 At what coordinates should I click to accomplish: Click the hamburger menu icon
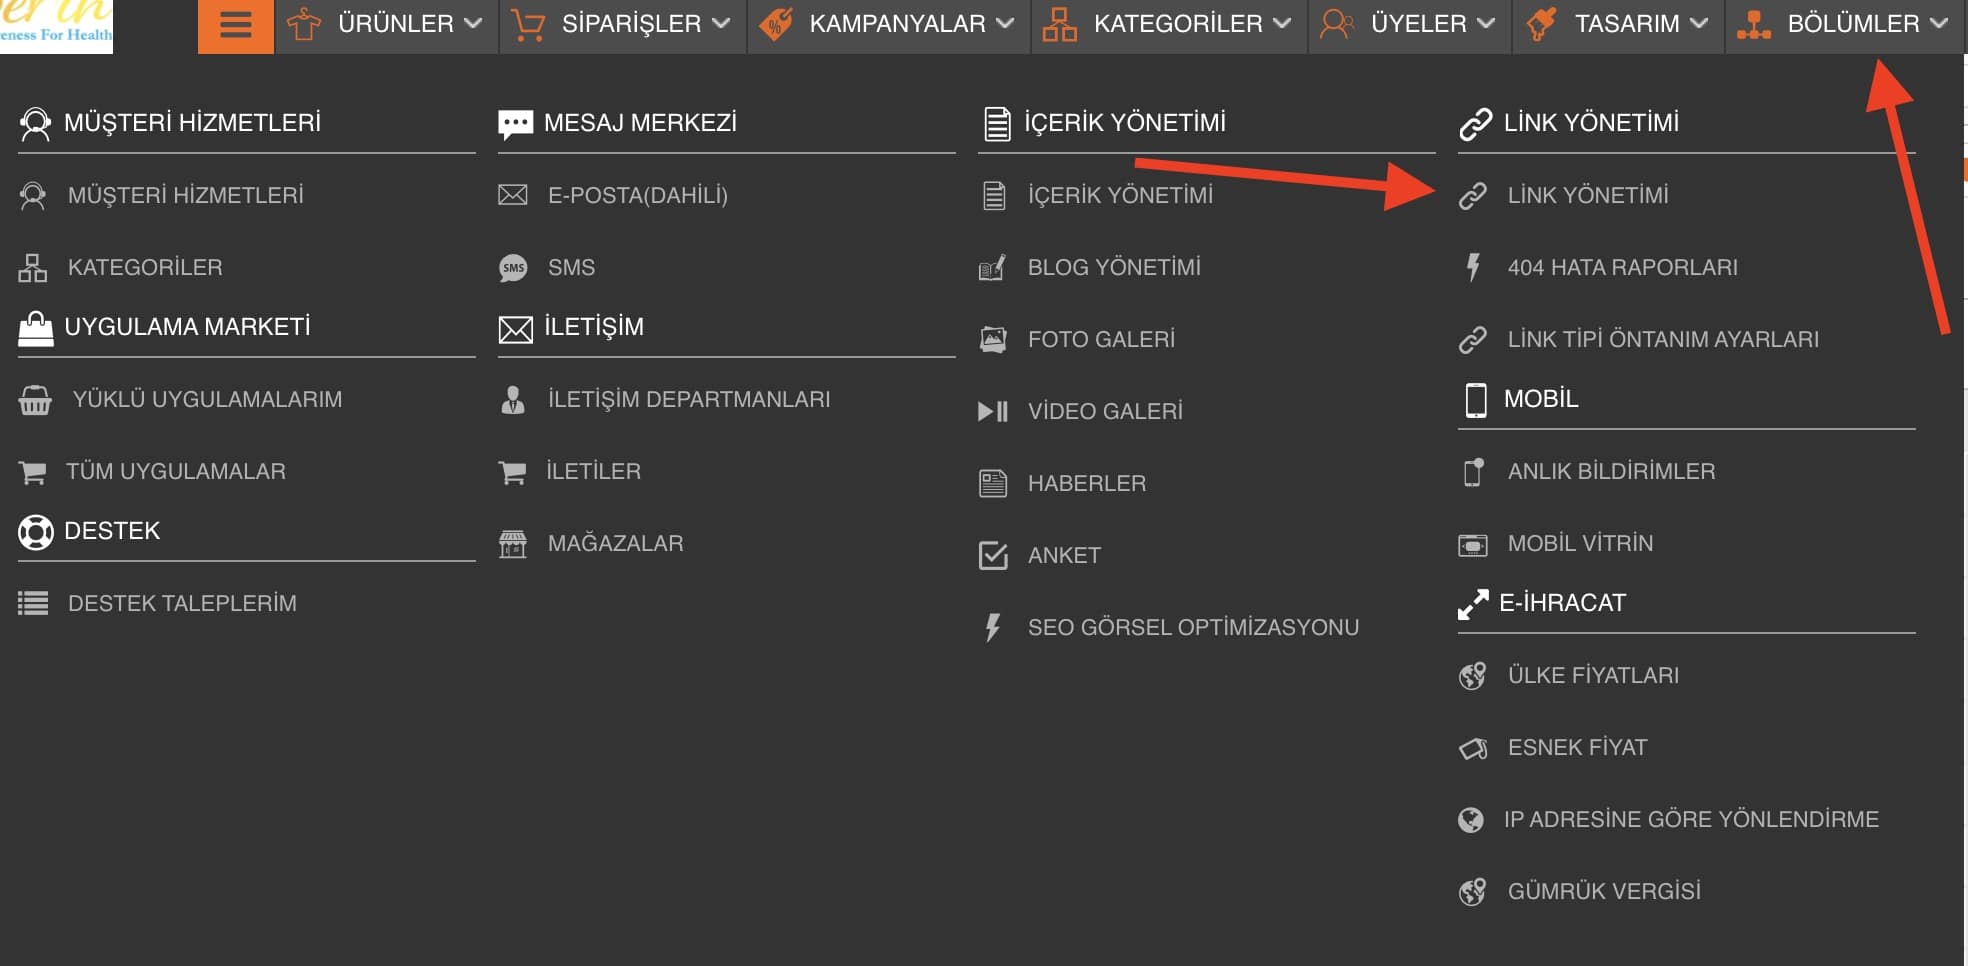[x=235, y=24]
